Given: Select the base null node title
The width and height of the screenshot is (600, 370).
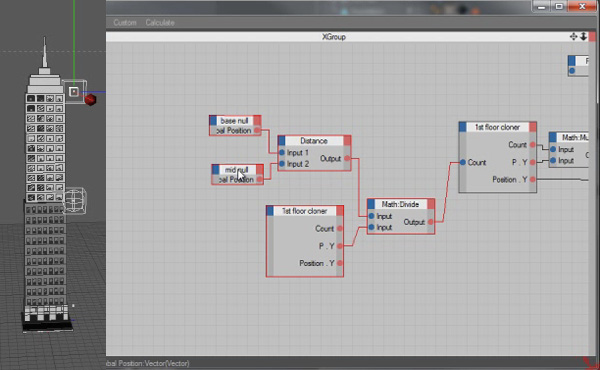Looking at the screenshot, I should 234,121.
